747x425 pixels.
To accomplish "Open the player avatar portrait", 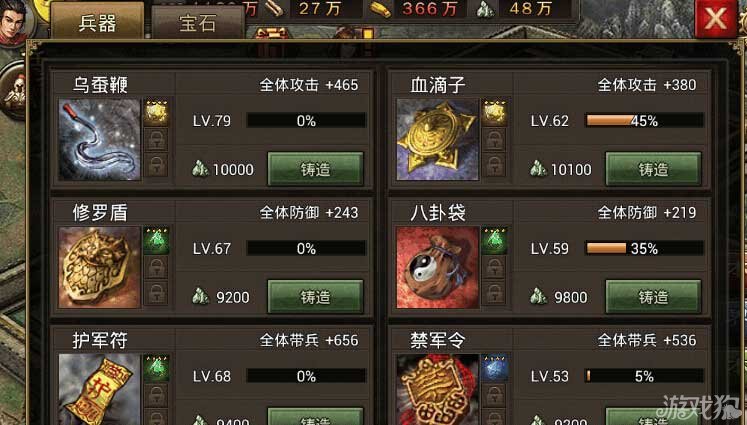I will pyautogui.click(x=15, y=22).
